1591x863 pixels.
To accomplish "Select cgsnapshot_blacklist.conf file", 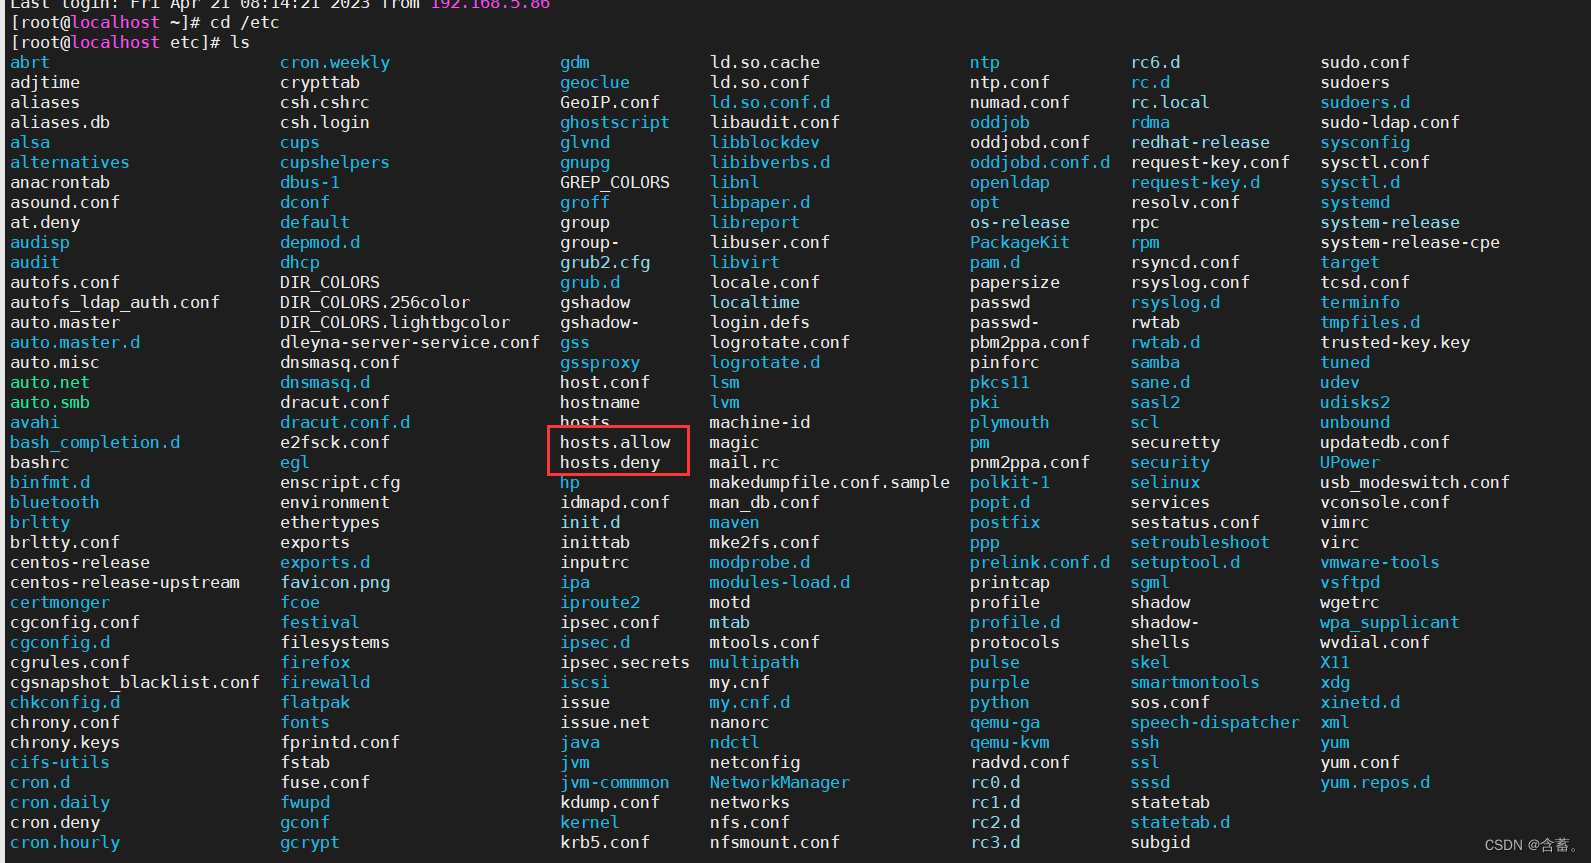I will 135,682.
